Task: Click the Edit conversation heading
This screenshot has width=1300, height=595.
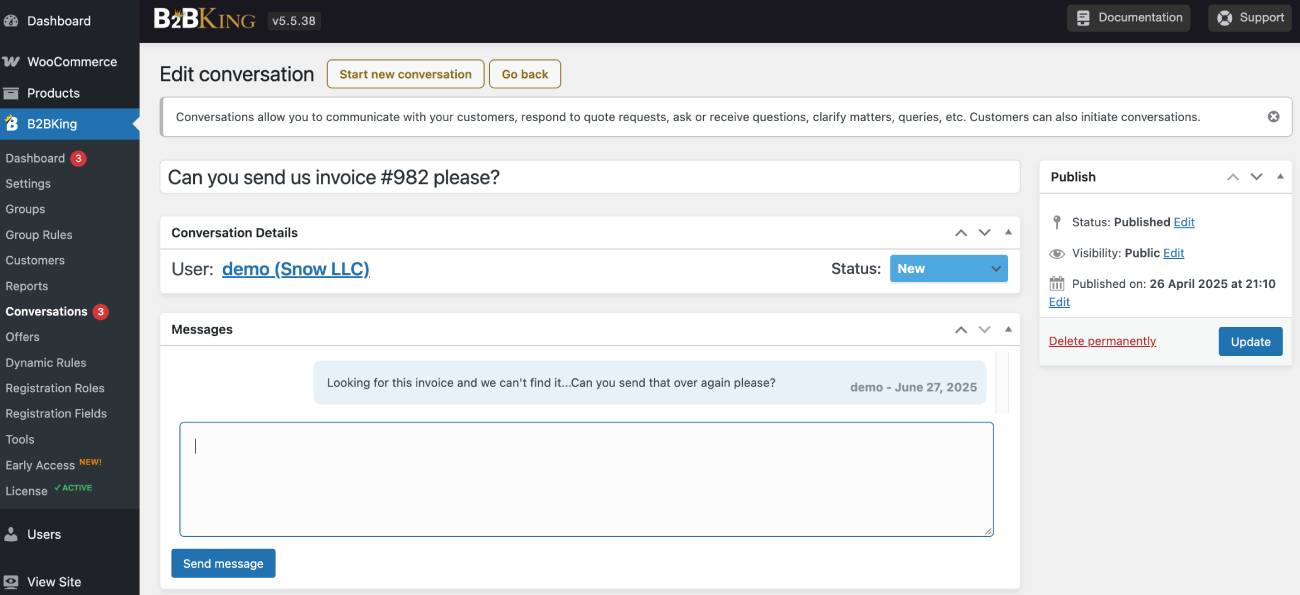Action: click(237, 74)
